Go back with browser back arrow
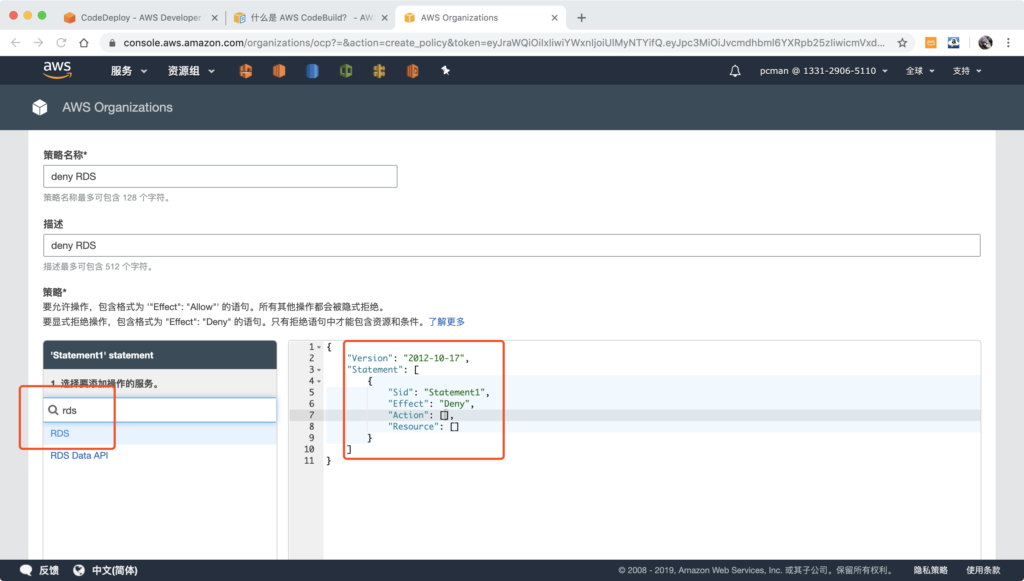Image resolution: width=1024 pixels, height=581 pixels. tap(16, 42)
